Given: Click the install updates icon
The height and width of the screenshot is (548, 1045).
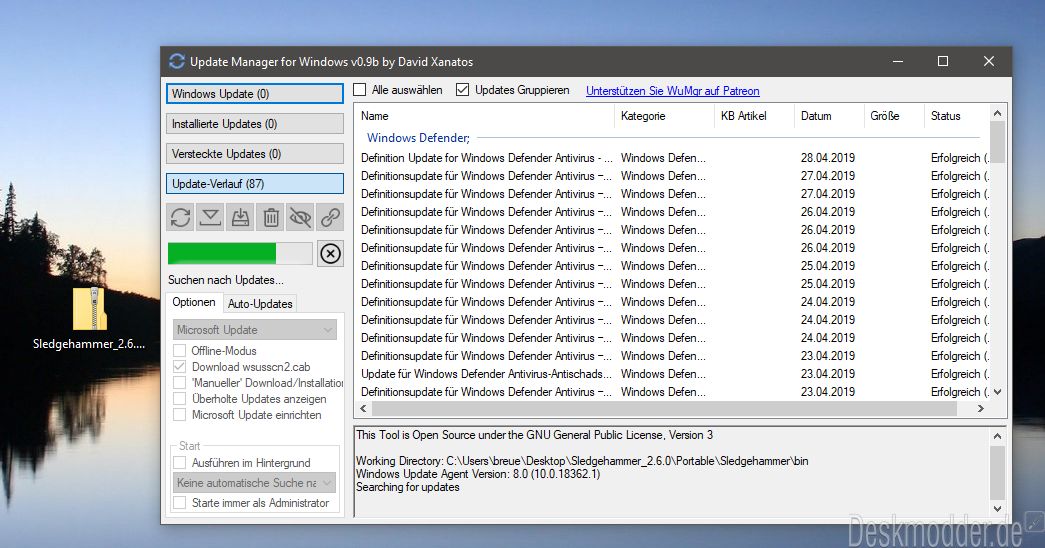Looking at the screenshot, I should (241, 217).
